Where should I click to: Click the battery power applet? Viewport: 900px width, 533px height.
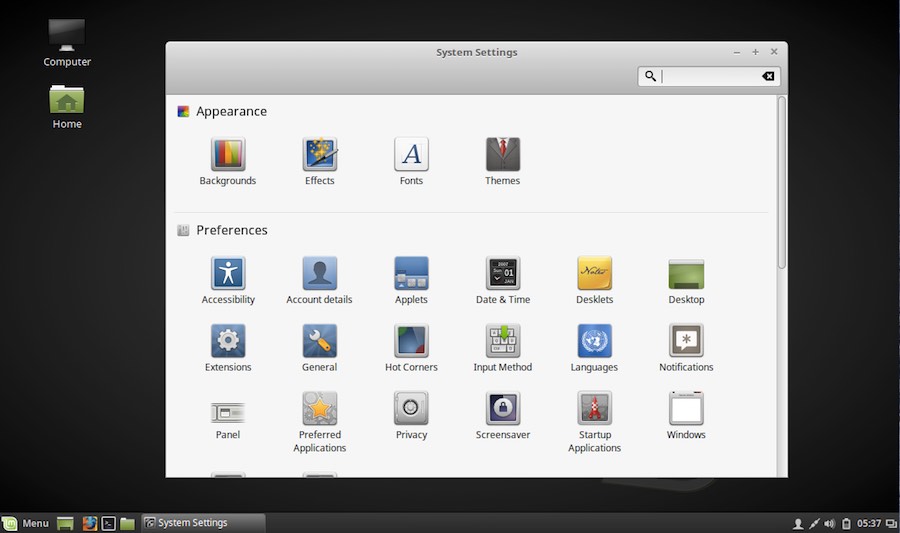click(x=846, y=523)
